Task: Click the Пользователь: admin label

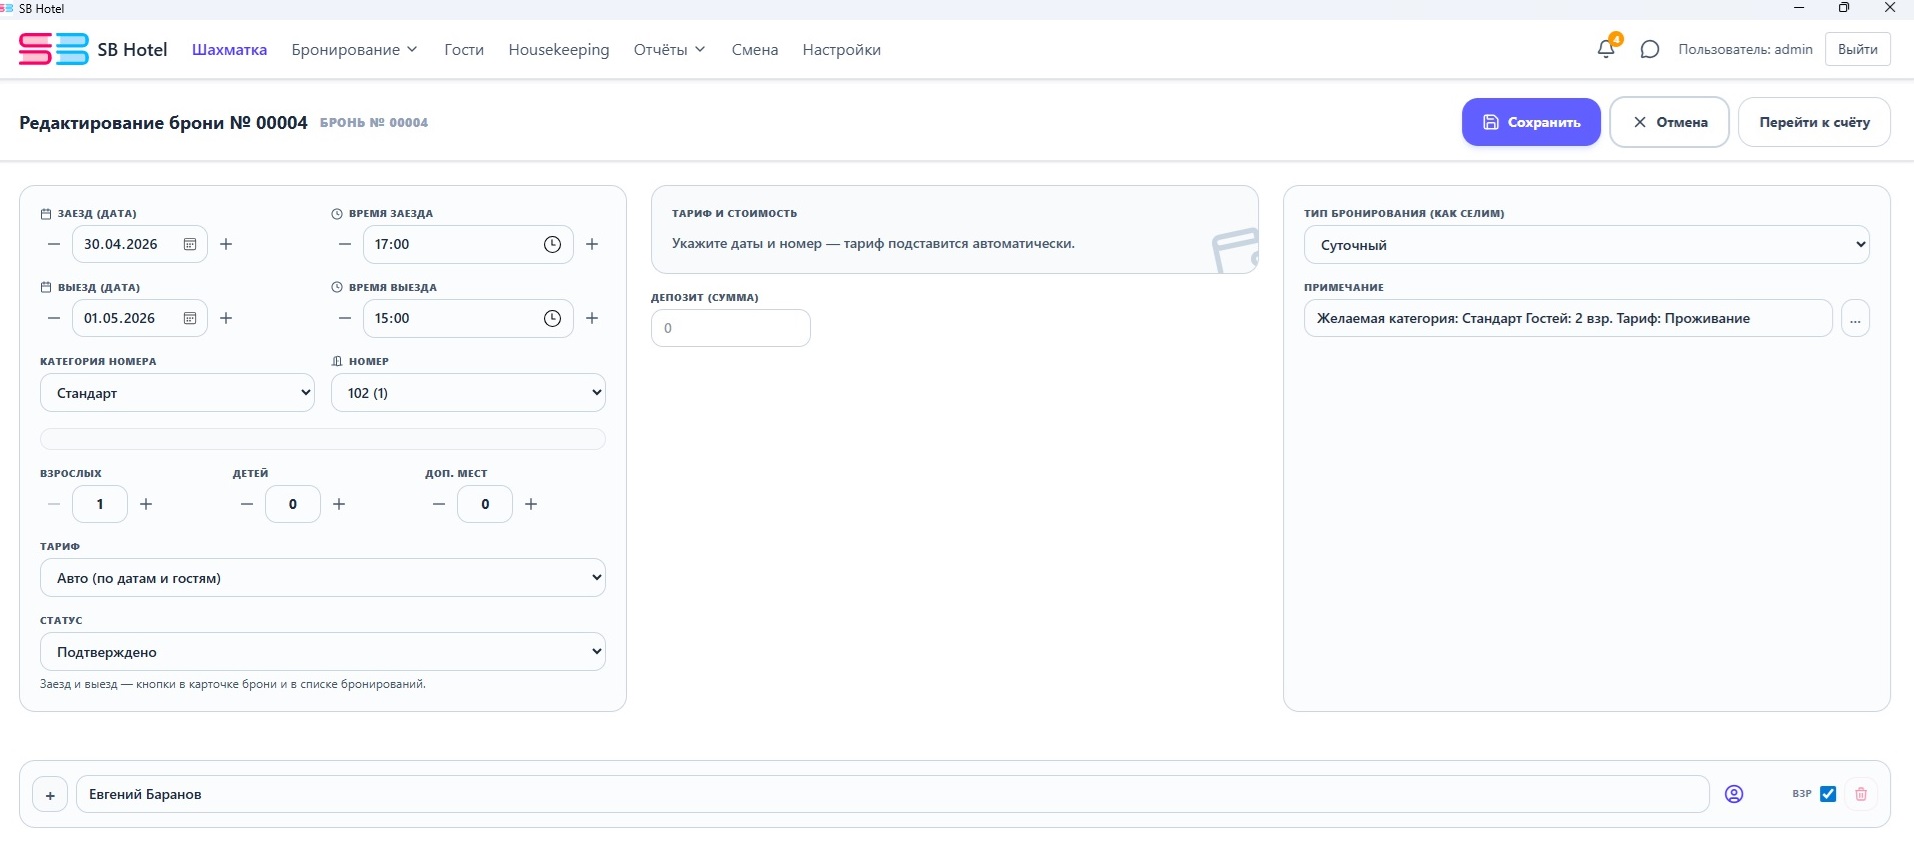Action: (x=1745, y=49)
